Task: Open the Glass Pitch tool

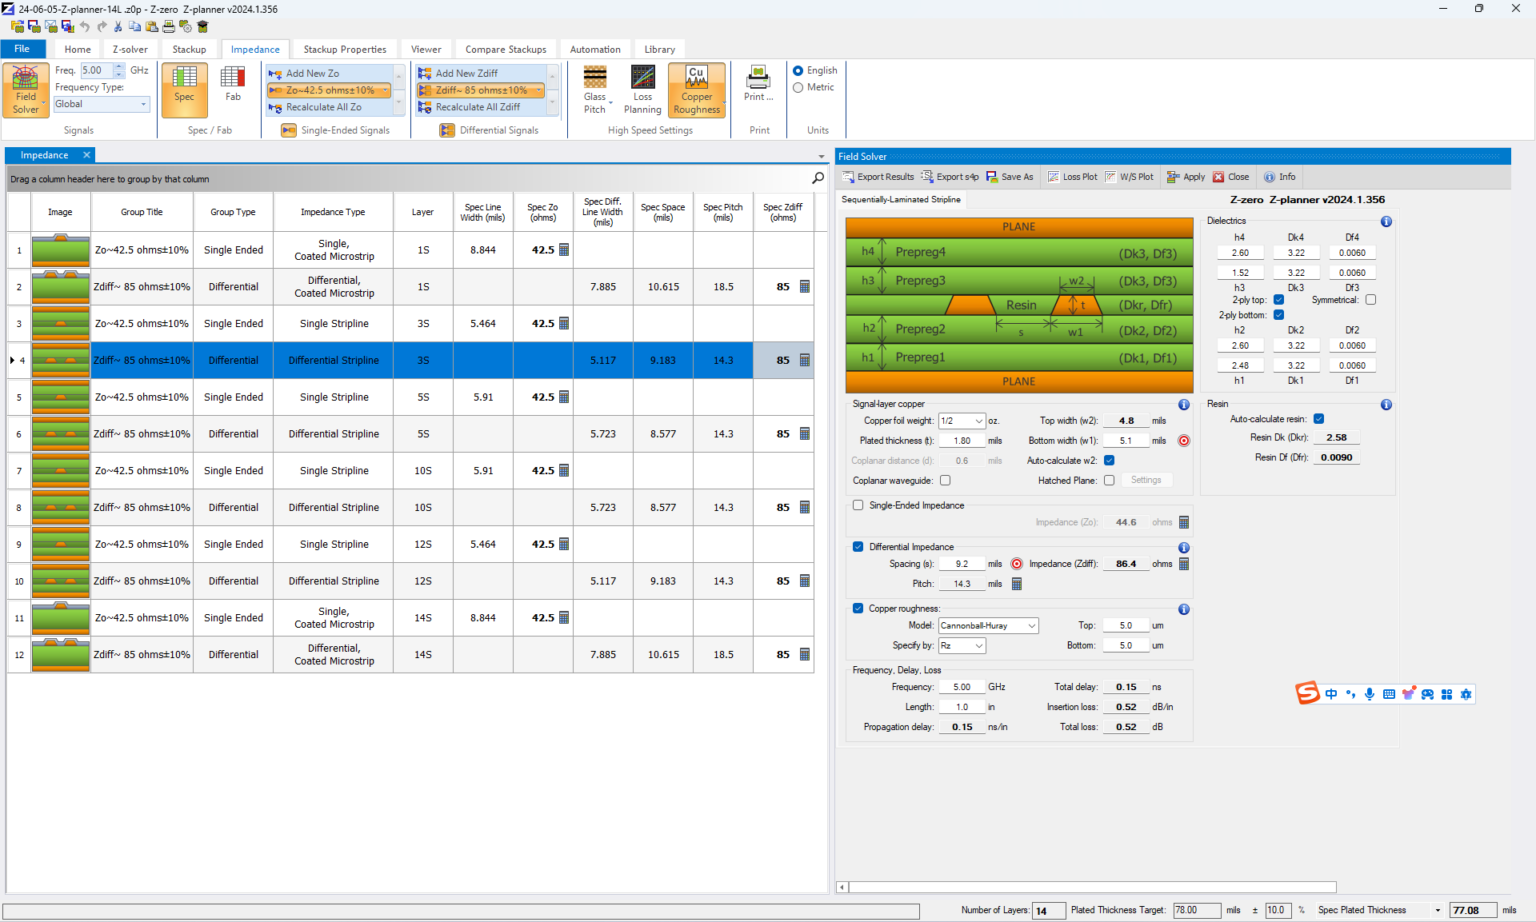Action: [595, 90]
